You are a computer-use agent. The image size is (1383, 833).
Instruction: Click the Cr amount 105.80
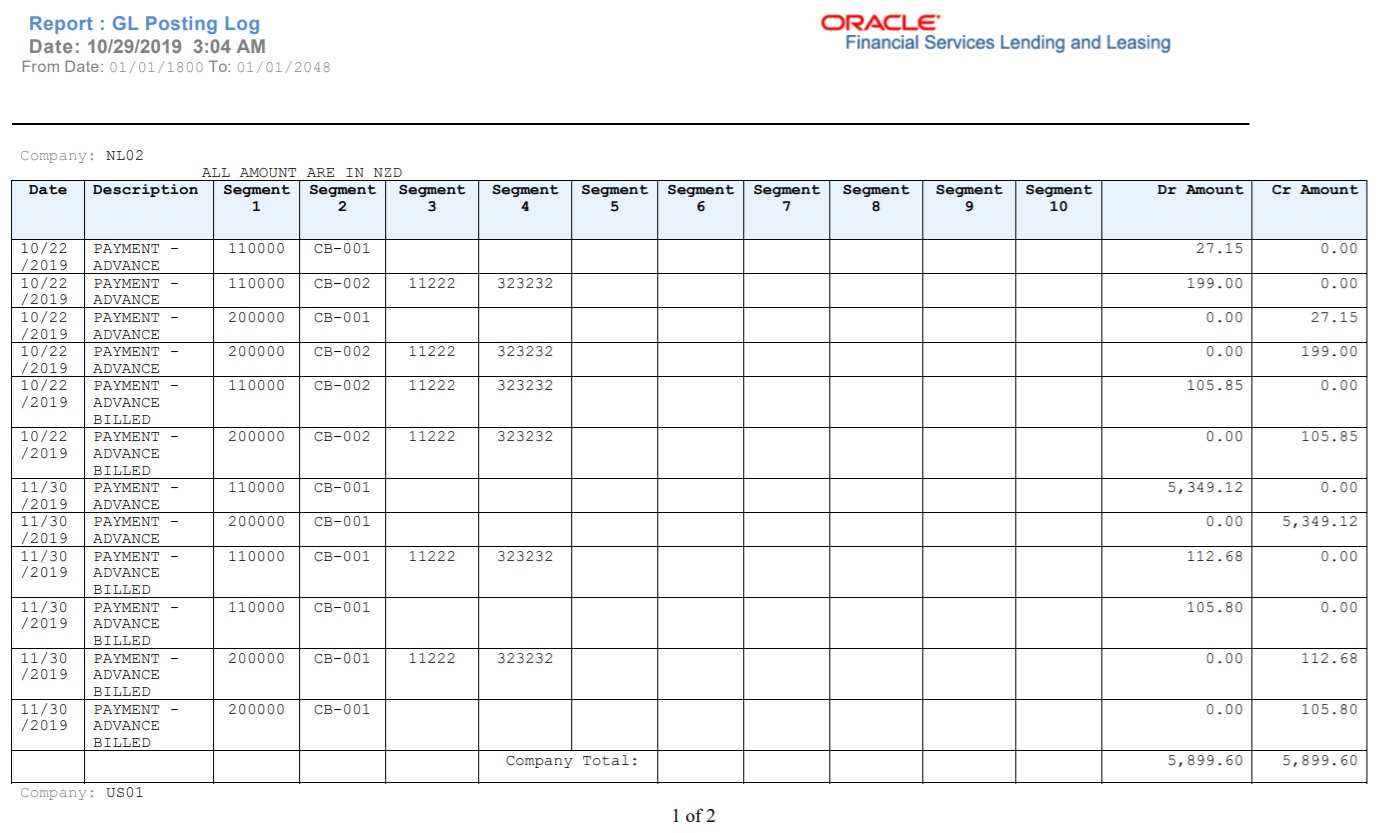1330,709
